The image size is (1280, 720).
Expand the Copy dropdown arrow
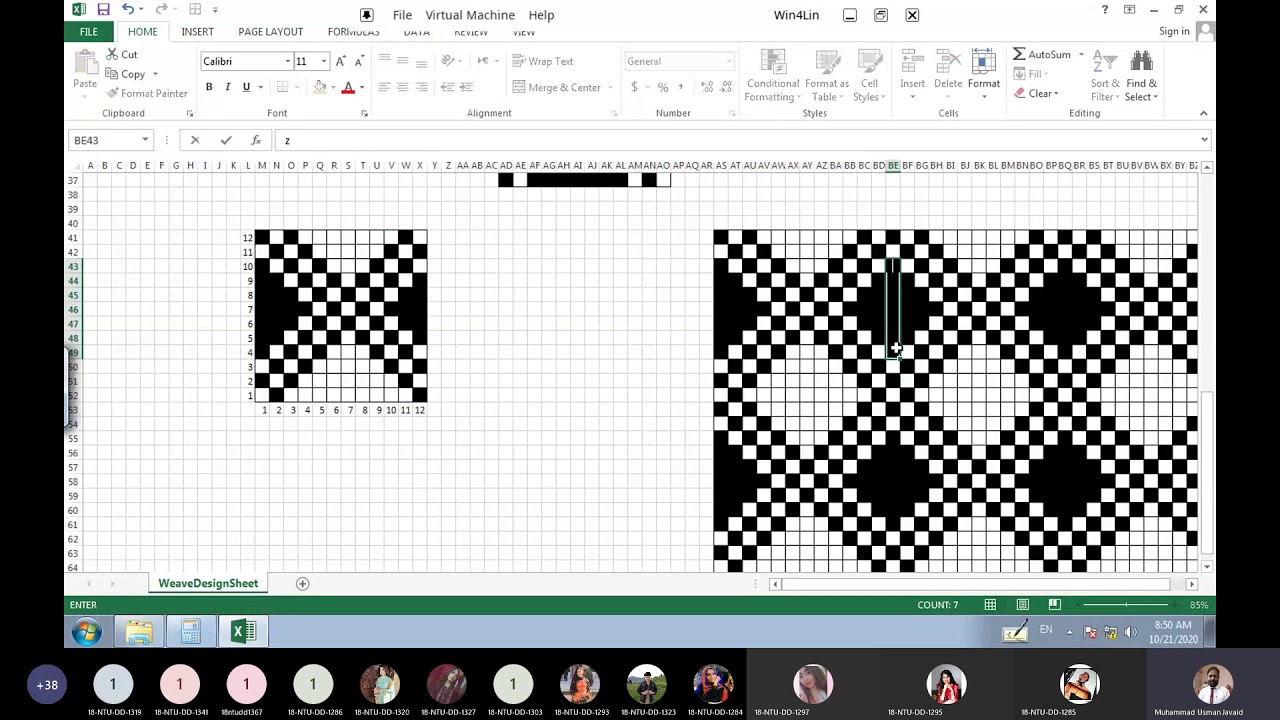pos(155,74)
